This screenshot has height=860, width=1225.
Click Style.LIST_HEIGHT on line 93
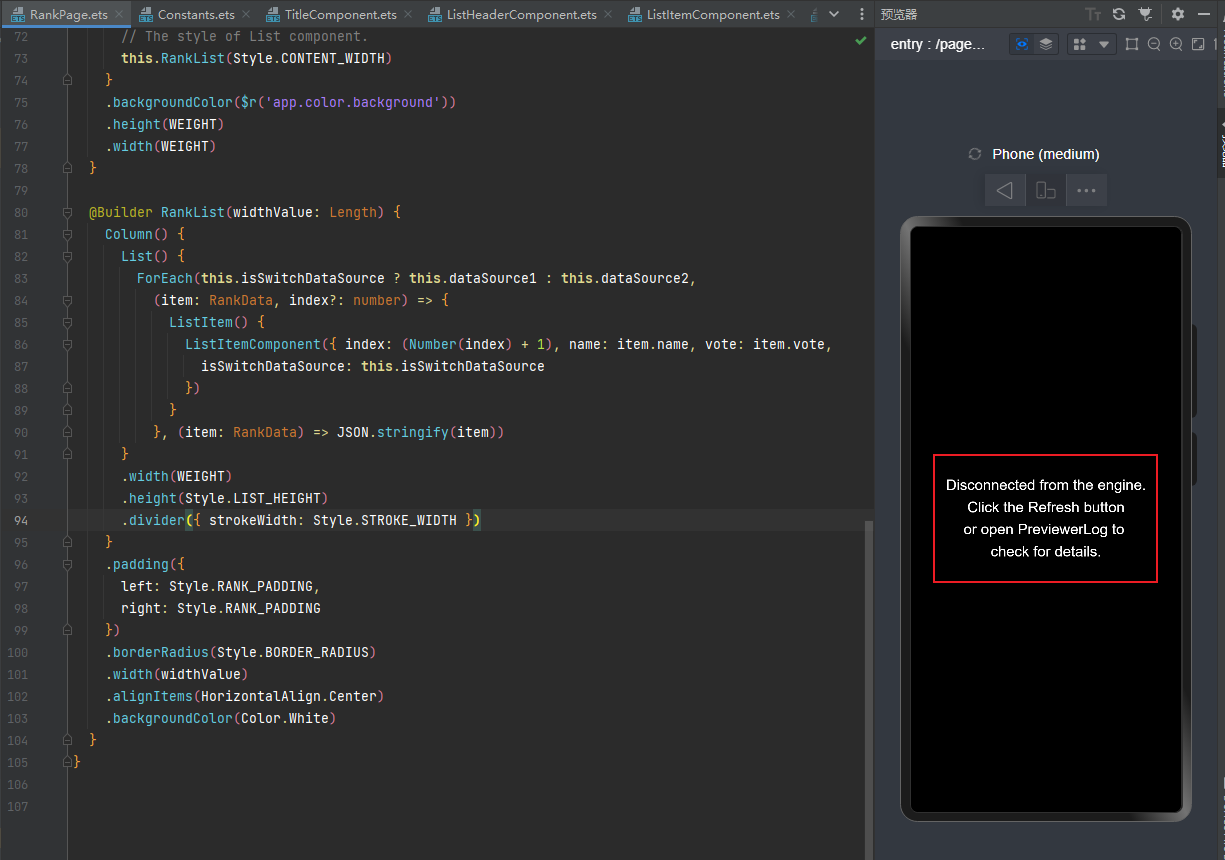(253, 499)
